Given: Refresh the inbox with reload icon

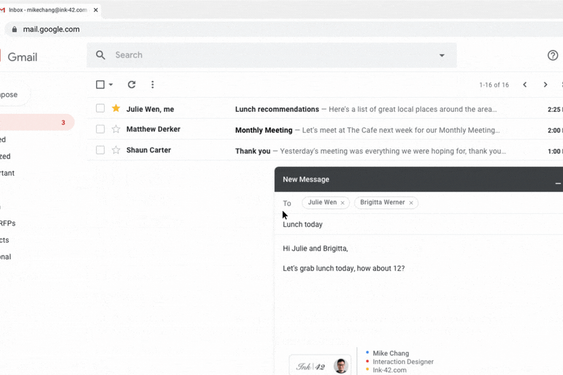Looking at the screenshot, I should pos(132,84).
